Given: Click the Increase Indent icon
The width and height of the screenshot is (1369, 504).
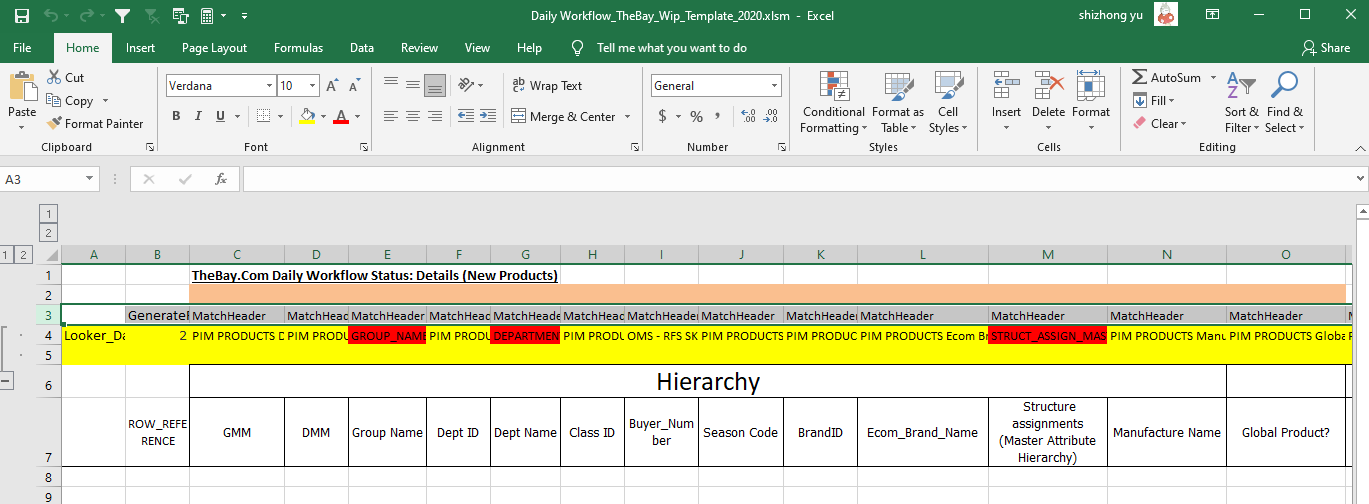Looking at the screenshot, I should click(x=487, y=116).
